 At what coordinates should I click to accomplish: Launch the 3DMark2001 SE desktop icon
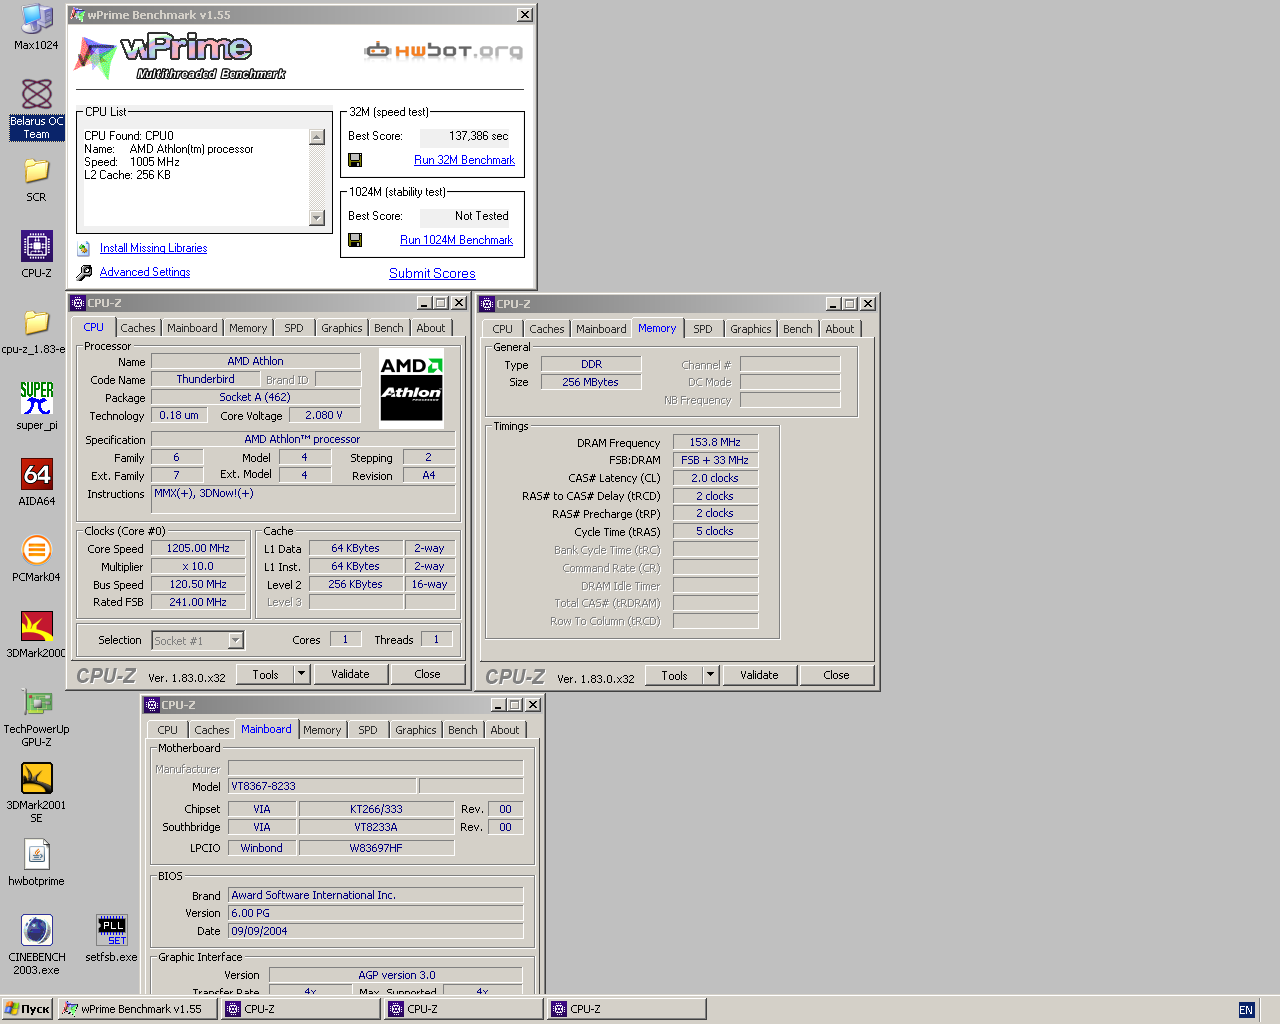(x=36, y=792)
